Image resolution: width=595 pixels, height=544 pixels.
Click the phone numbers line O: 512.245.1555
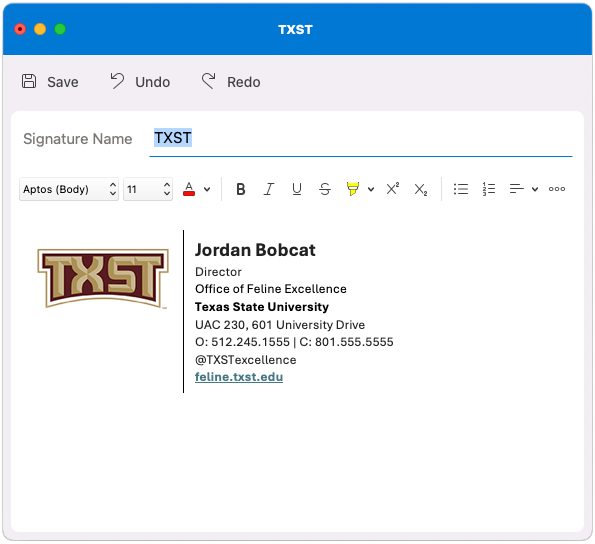coord(294,342)
